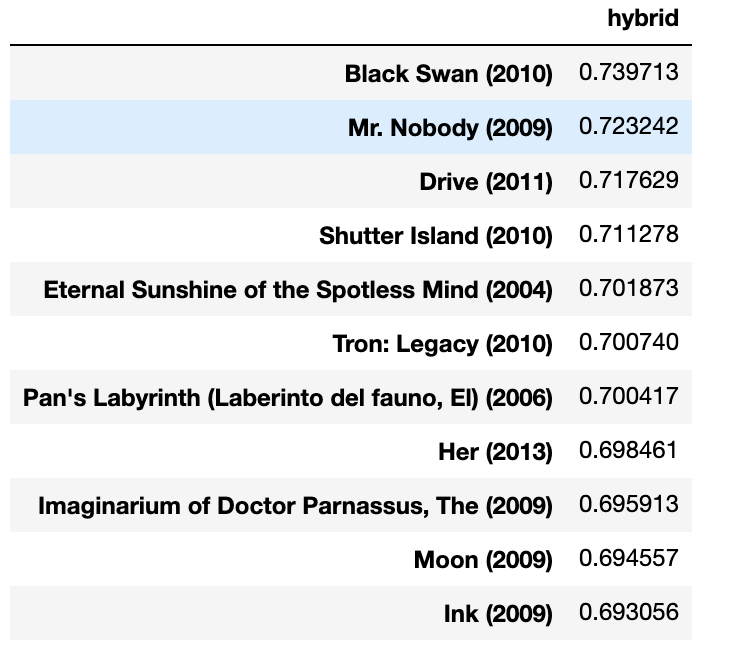Select Eternal Sunshine of the Spotless Mind row
The height and width of the screenshot is (654, 732).
[x=298, y=289]
